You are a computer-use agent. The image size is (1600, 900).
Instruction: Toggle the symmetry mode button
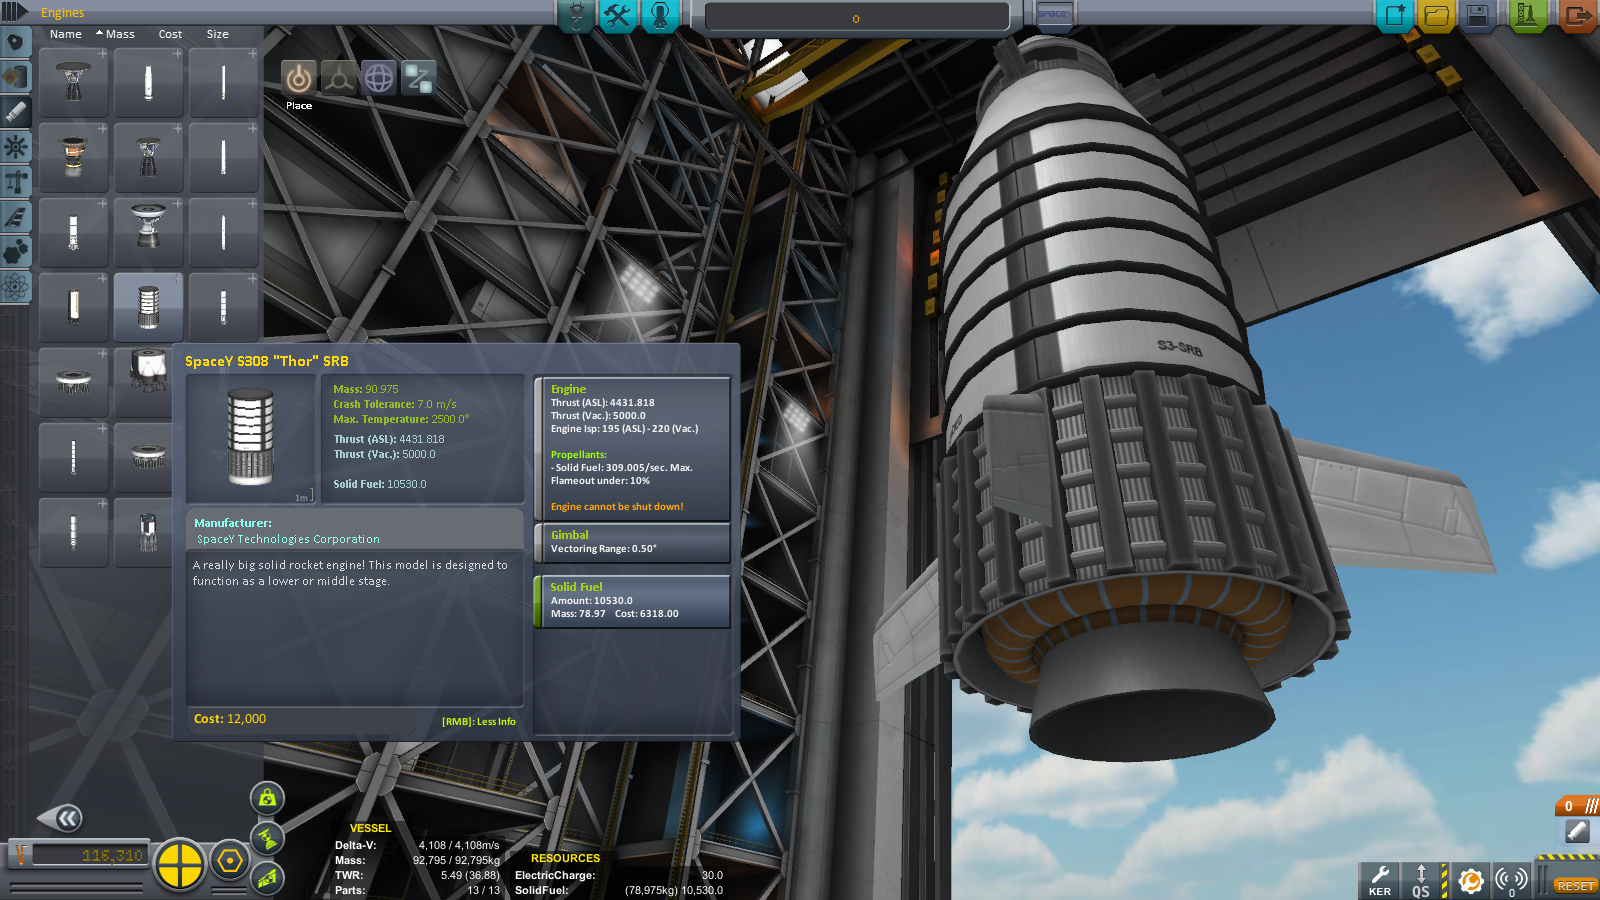coord(180,863)
